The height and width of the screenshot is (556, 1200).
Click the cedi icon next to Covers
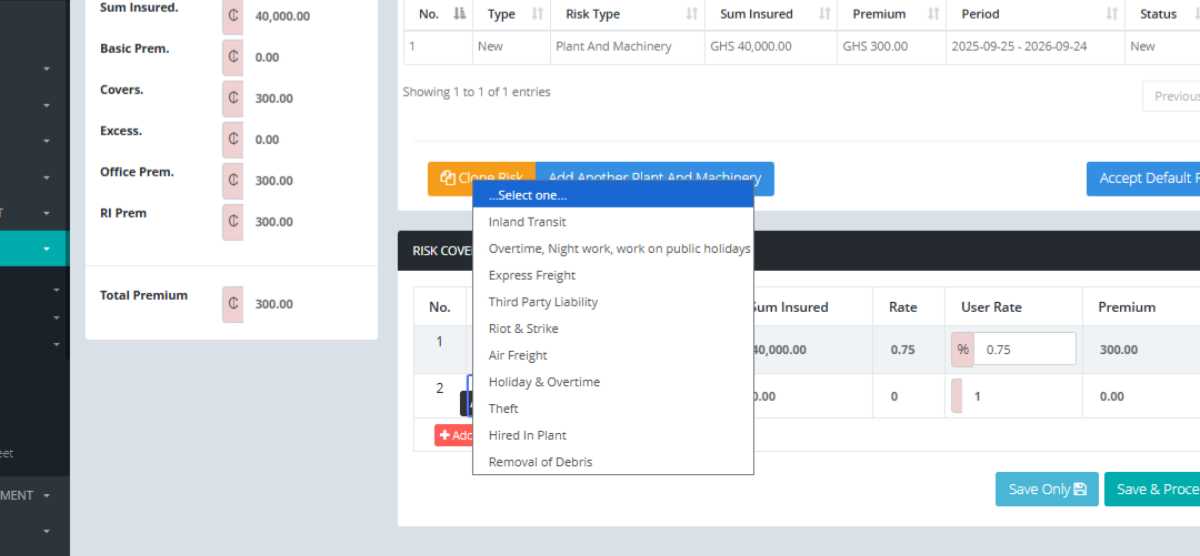click(232, 98)
